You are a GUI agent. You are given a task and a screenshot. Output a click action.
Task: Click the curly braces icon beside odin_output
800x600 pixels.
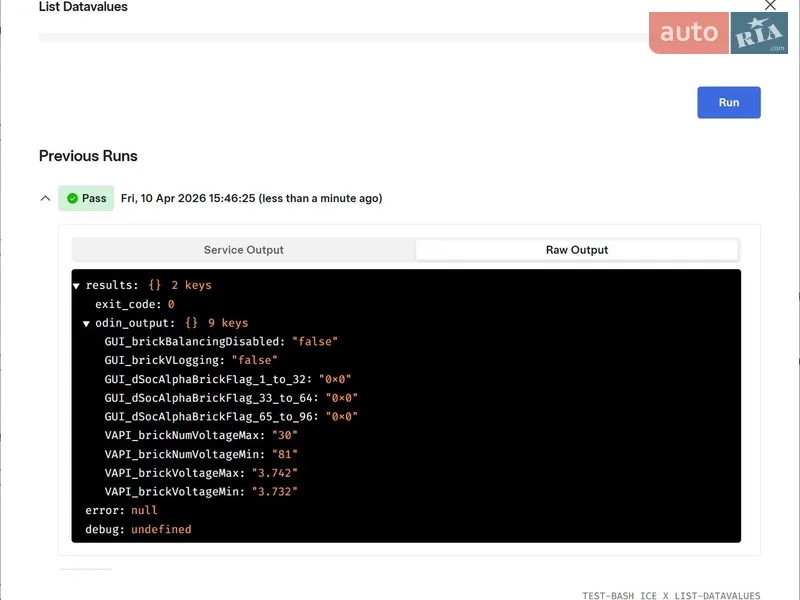(x=192, y=323)
